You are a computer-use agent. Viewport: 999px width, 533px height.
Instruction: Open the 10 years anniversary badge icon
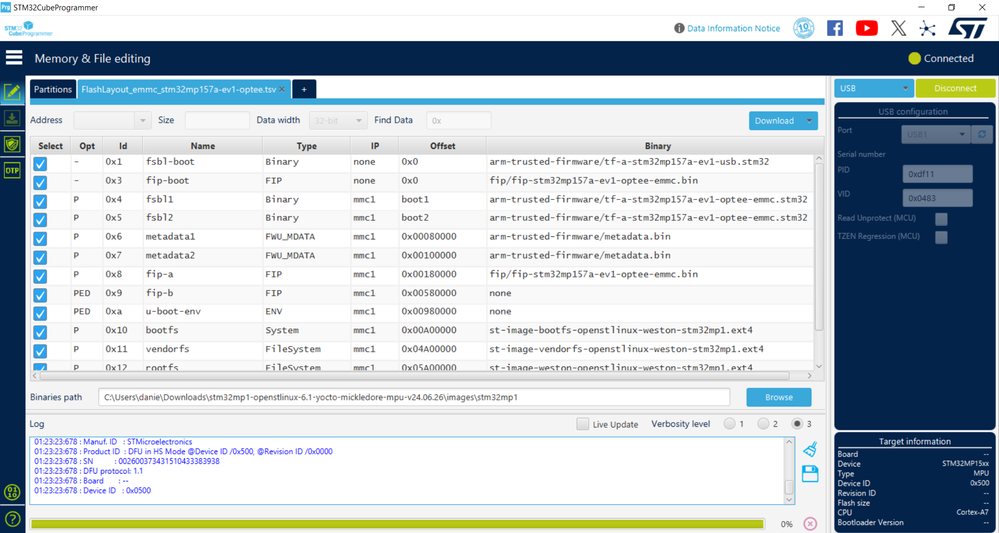[804, 28]
